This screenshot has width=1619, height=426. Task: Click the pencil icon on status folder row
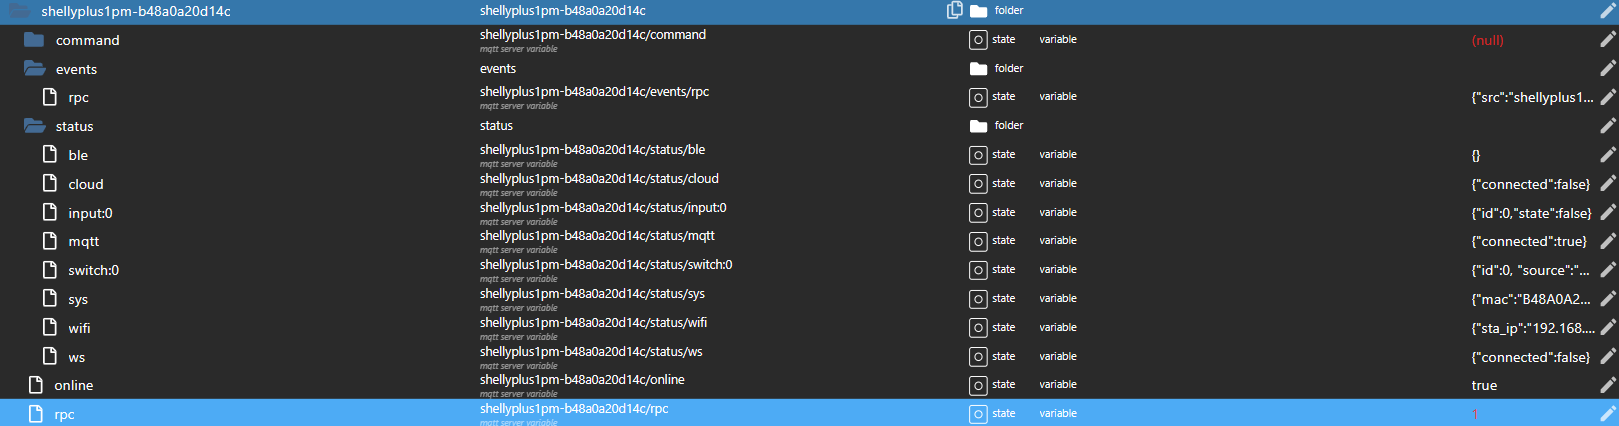tap(1608, 126)
